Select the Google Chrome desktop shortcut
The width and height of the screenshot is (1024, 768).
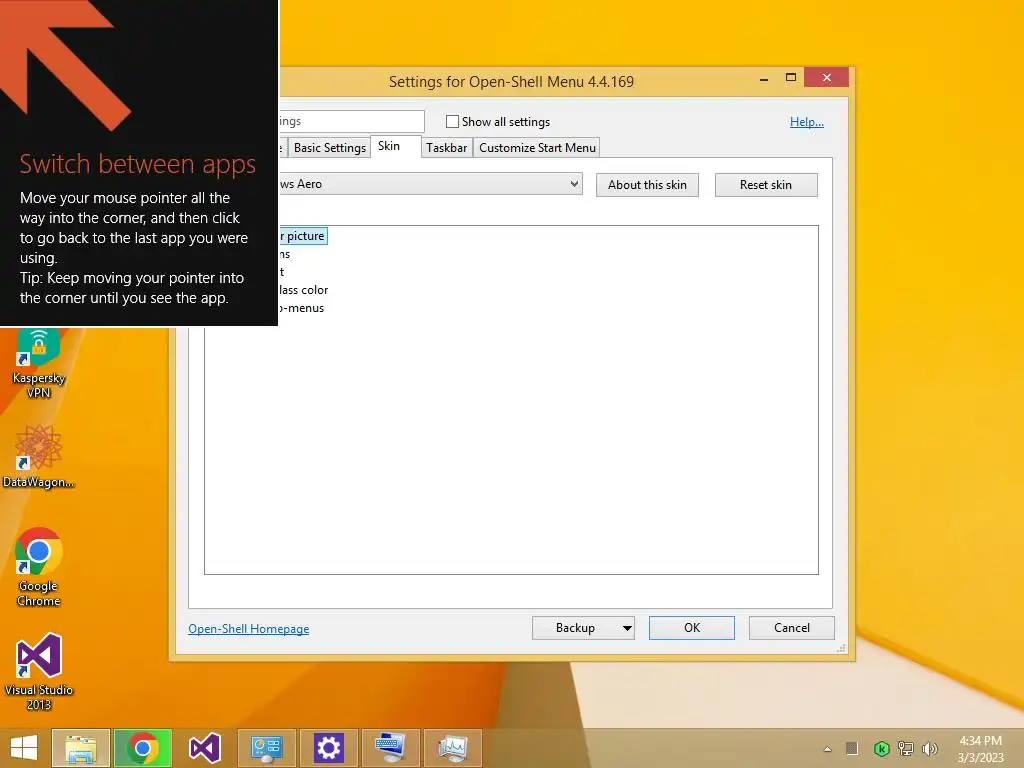click(39, 567)
